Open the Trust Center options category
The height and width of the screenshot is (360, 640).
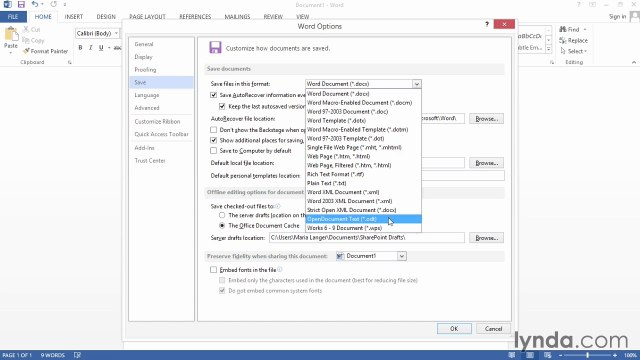[162, 161]
